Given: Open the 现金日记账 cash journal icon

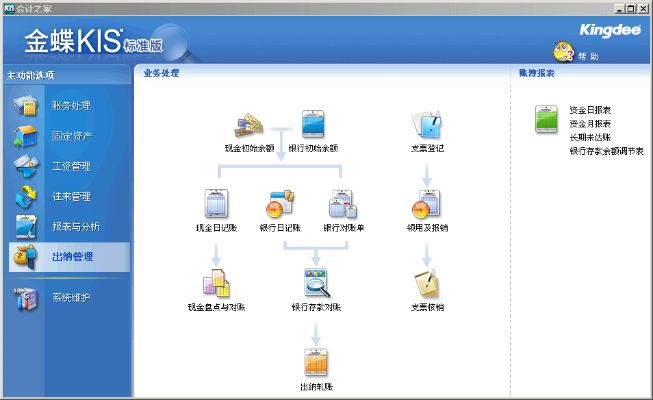Looking at the screenshot, I should 217,204.
